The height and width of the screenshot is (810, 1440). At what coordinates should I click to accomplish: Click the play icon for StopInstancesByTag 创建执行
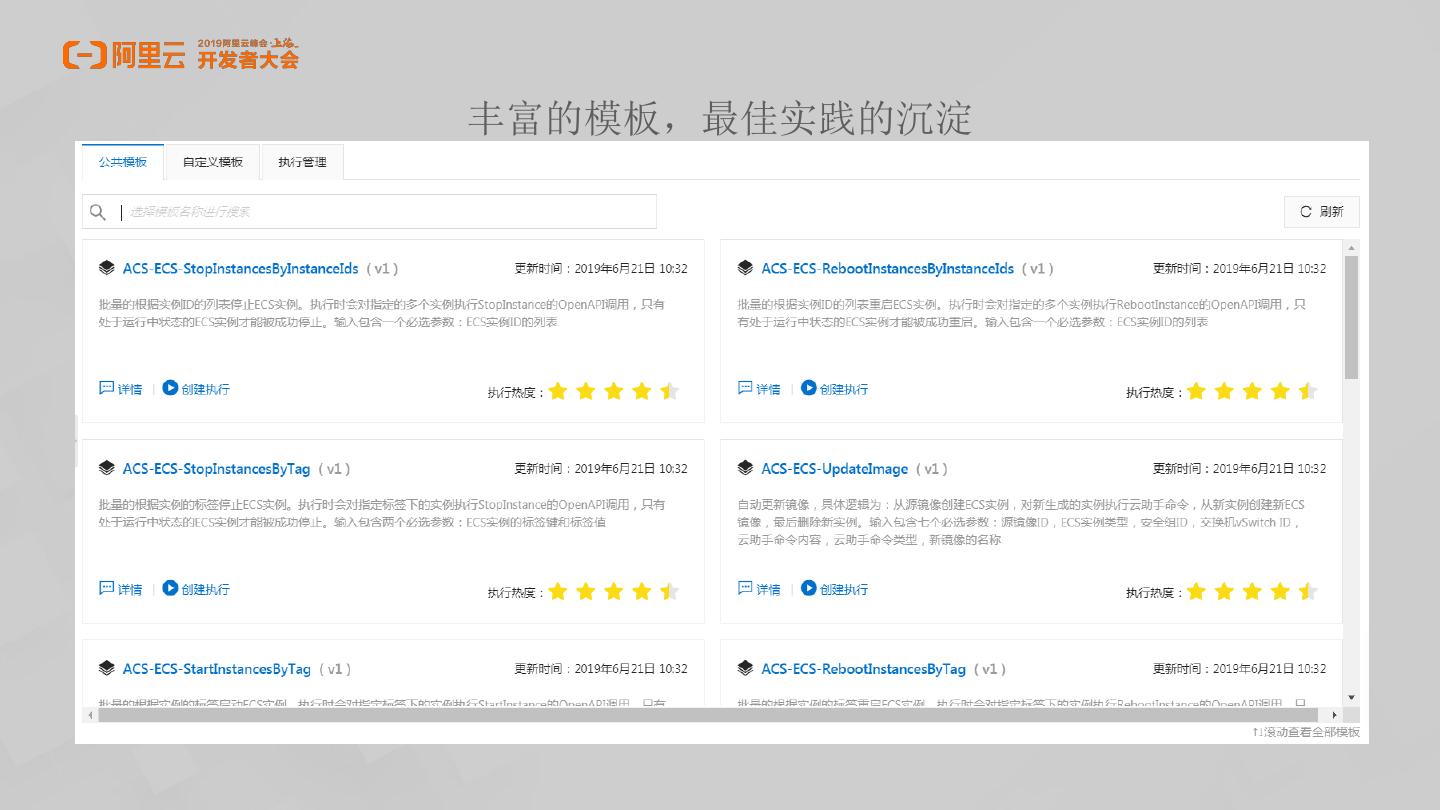pyautogui.click(x=170, y=588)
